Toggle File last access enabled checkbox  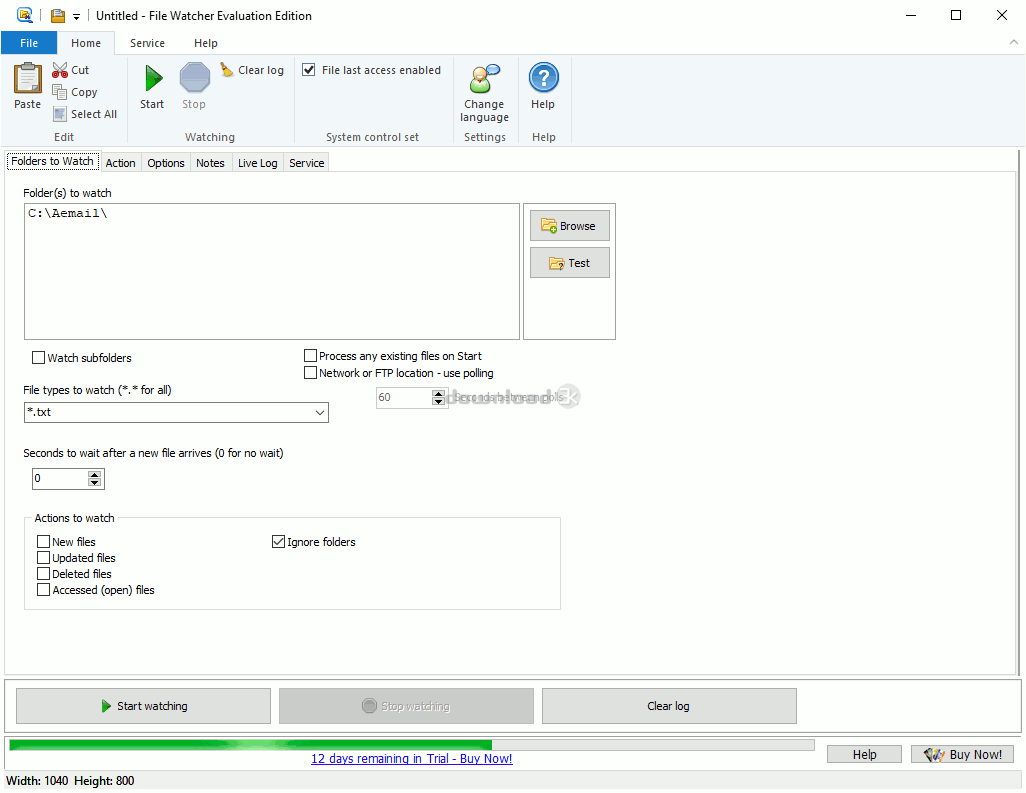(x=309, y=69)
